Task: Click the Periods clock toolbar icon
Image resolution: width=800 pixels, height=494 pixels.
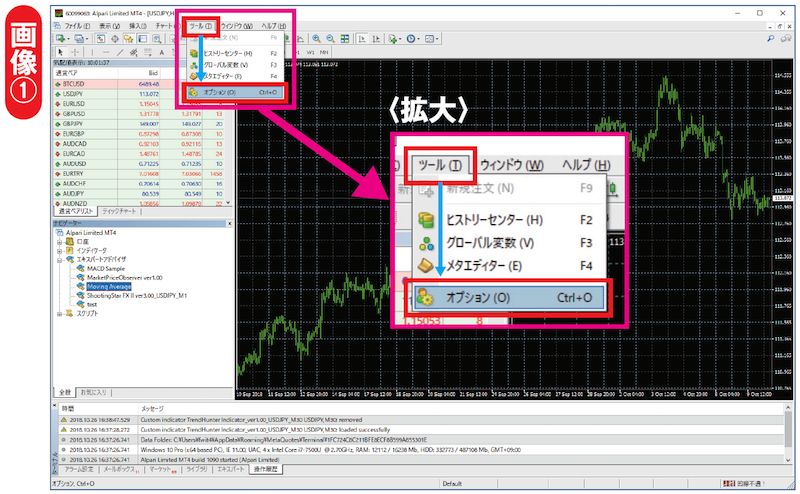Action: [x=411, y=39]
